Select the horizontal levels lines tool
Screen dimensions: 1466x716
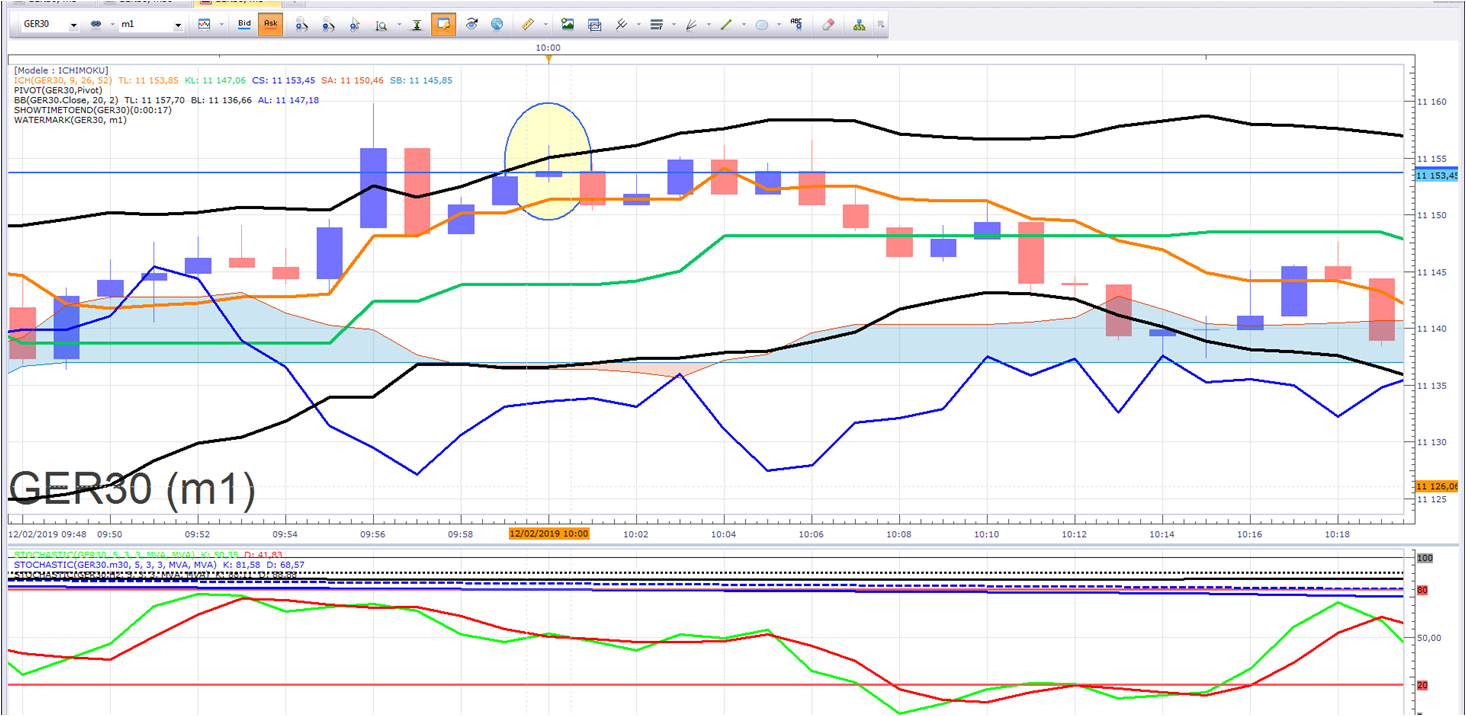tap(656, 24)
